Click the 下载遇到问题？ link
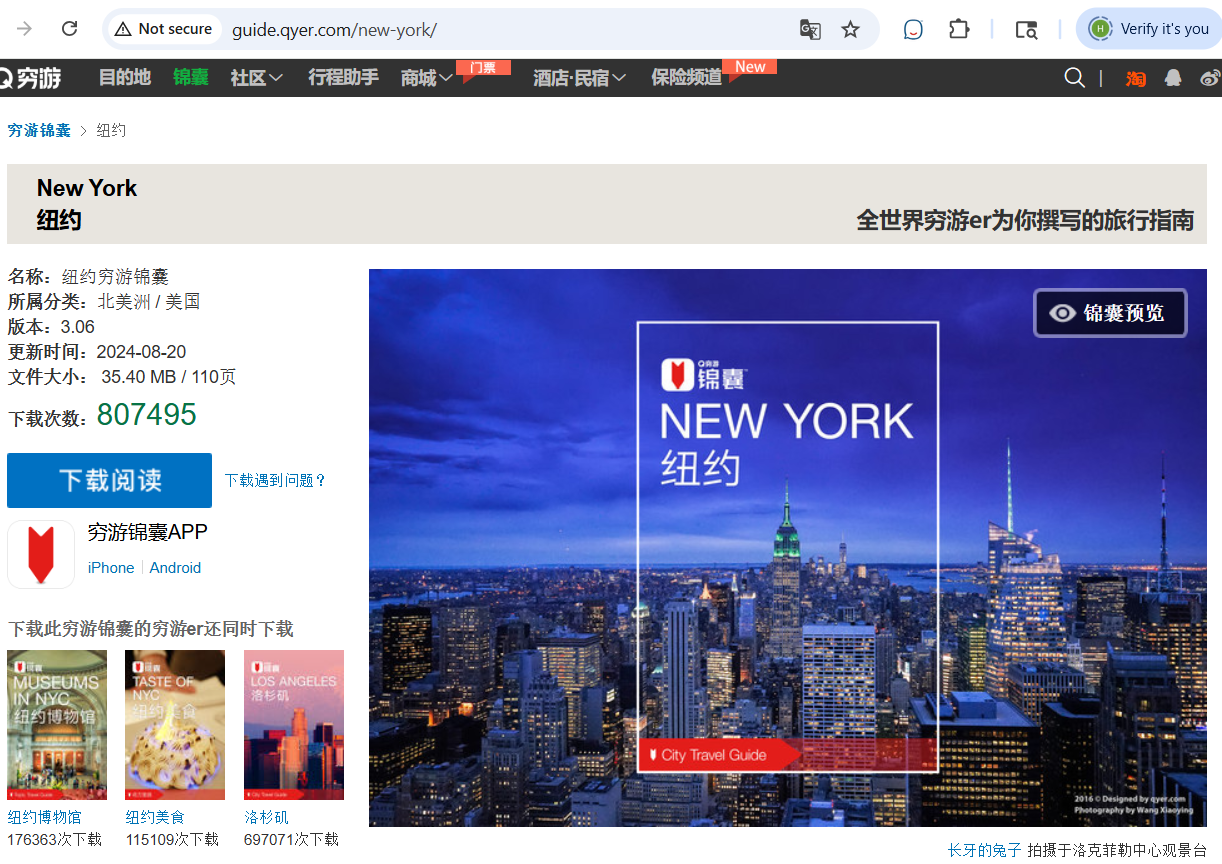Screen dimensions: 1222x864 click(x=275, y=481)
